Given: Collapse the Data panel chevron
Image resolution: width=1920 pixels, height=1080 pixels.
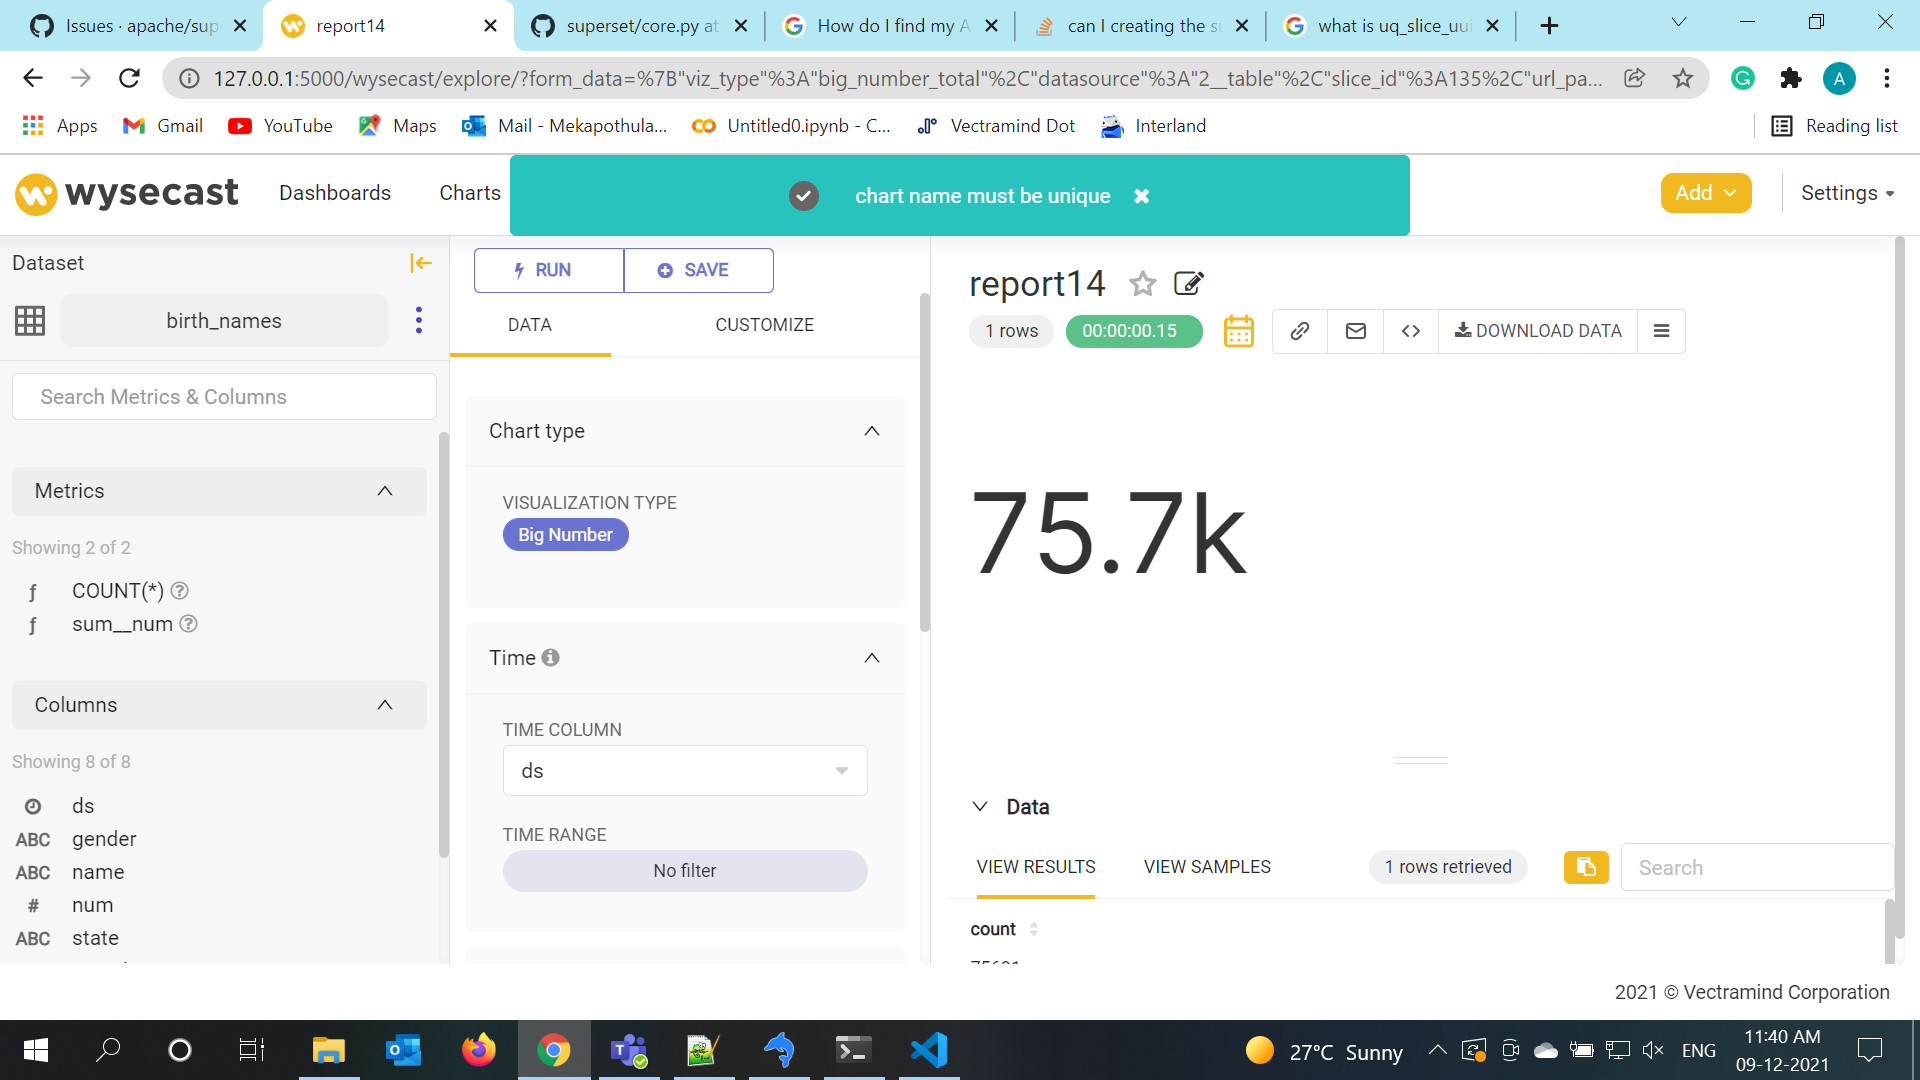Looking at the screenshot, I should 980,807.
